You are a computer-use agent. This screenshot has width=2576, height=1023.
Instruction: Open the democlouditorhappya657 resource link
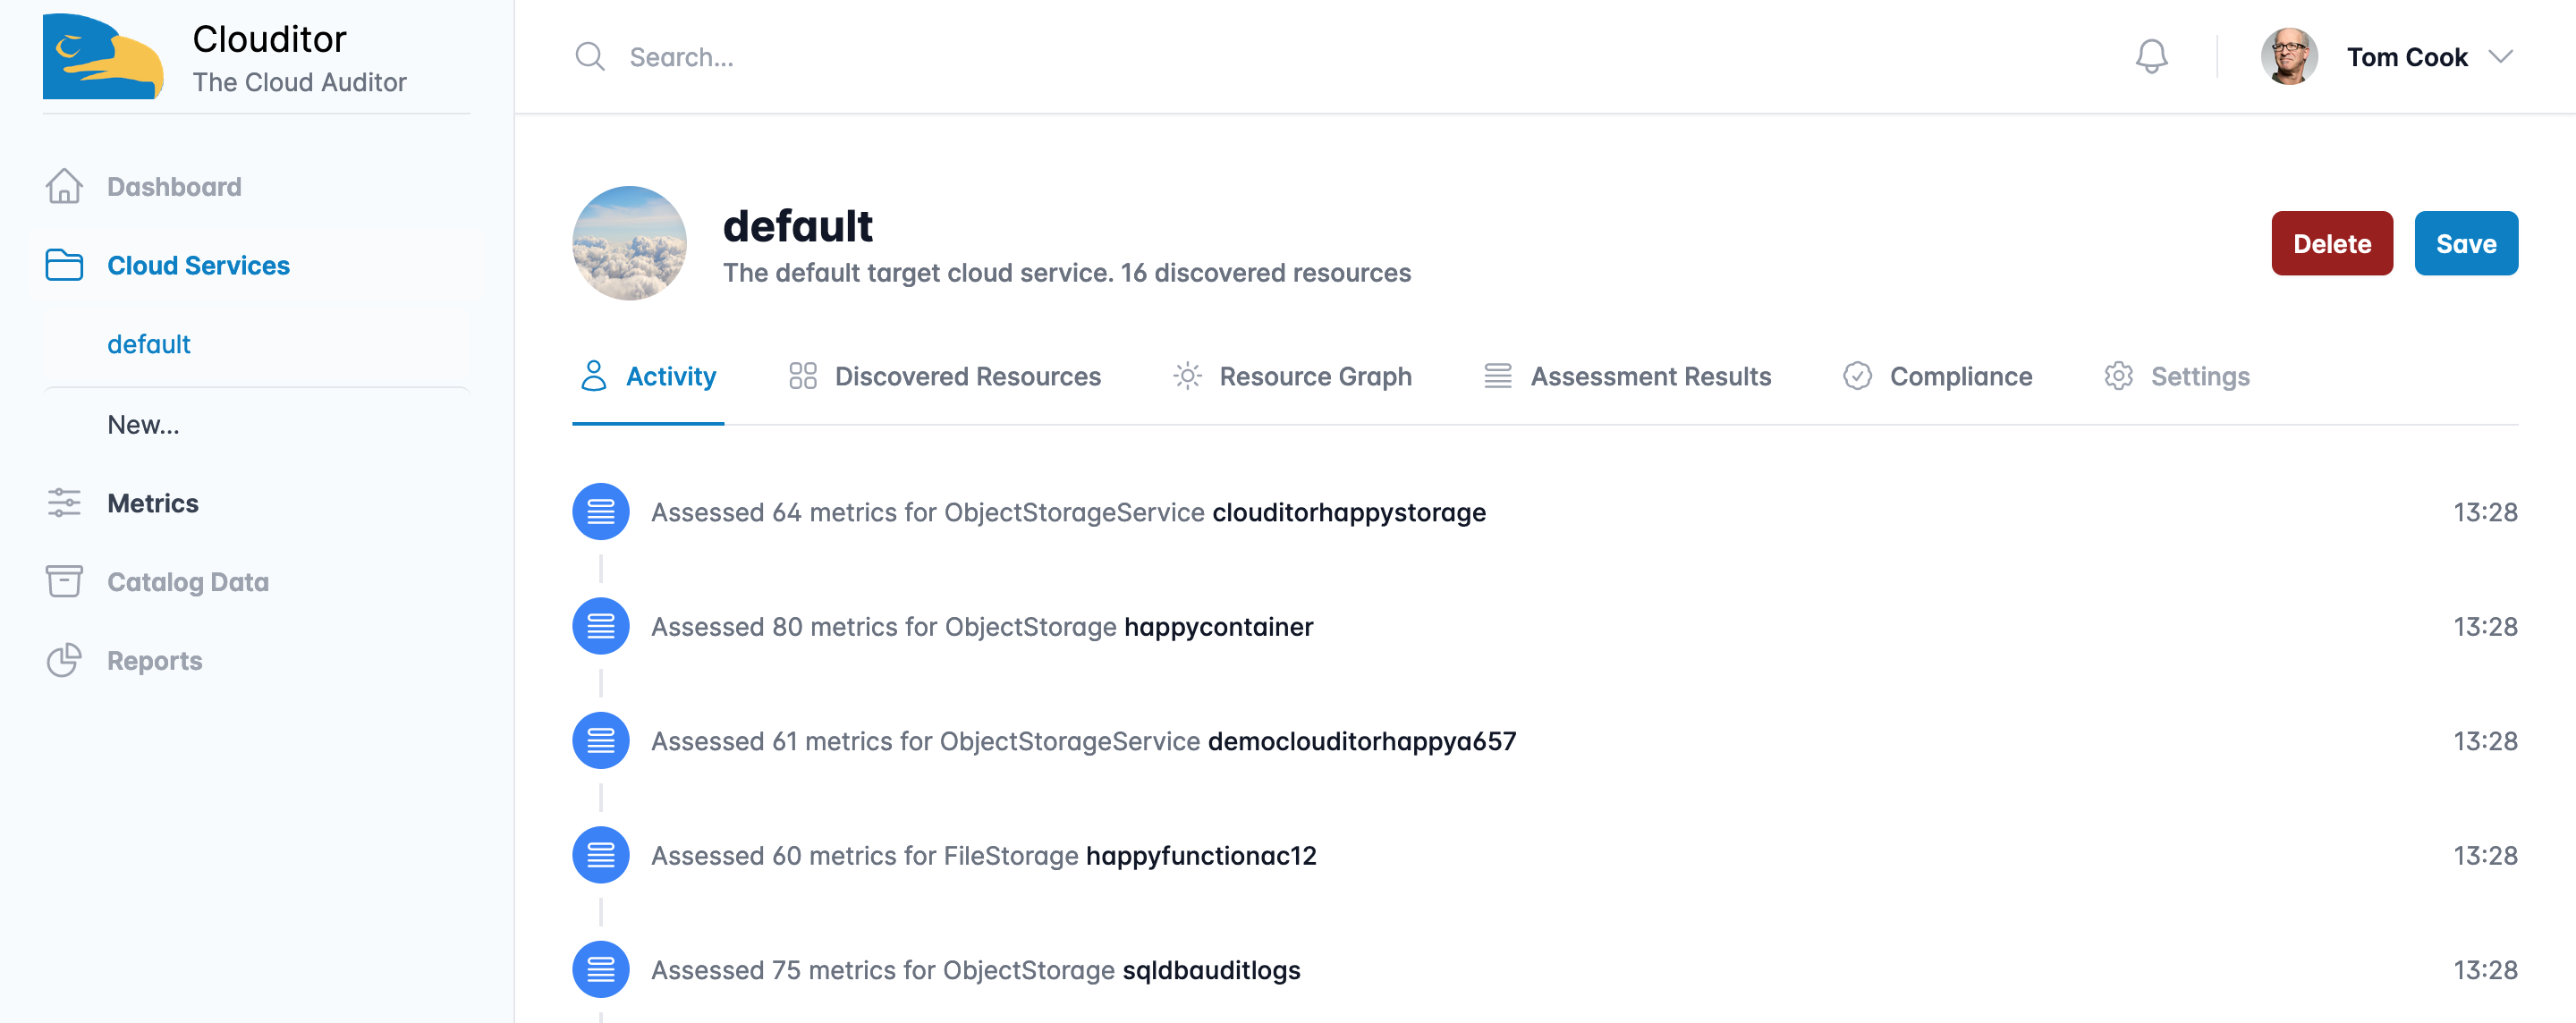1361,741
